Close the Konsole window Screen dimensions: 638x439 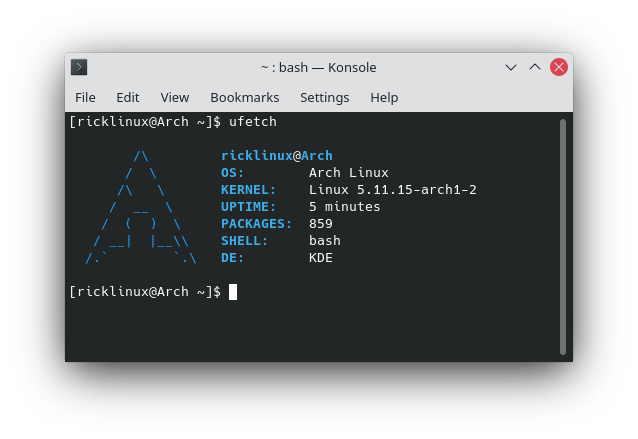[559, 67]
